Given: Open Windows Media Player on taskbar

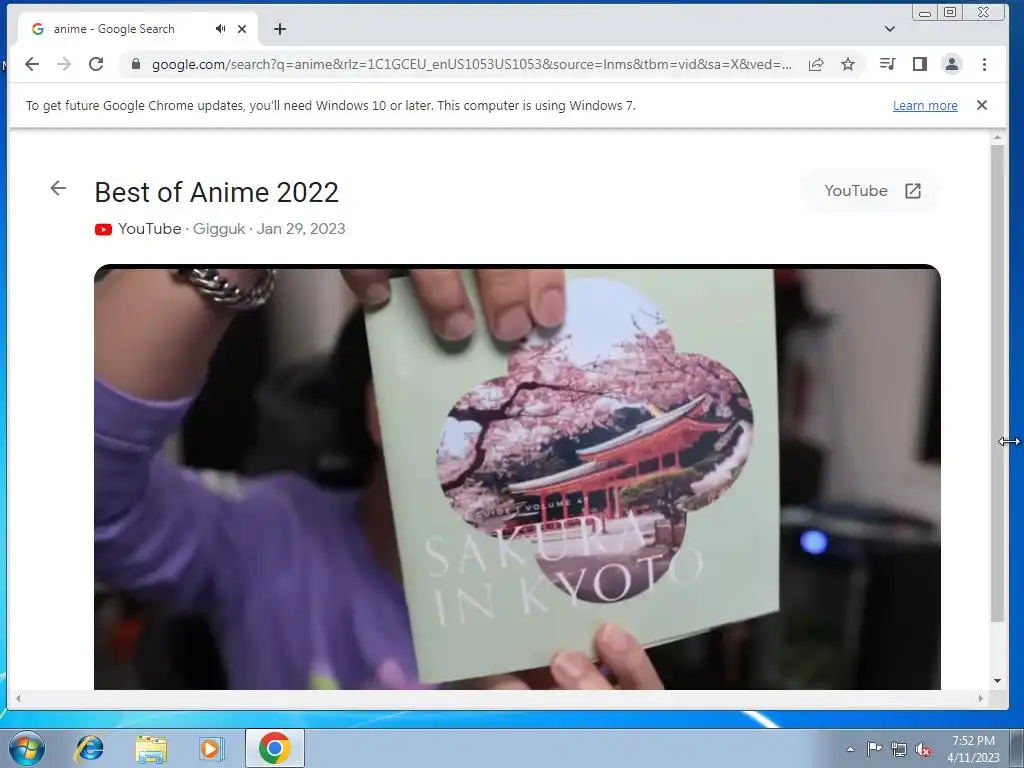Looking at the screenshot, I should click(x=211, y=748).
